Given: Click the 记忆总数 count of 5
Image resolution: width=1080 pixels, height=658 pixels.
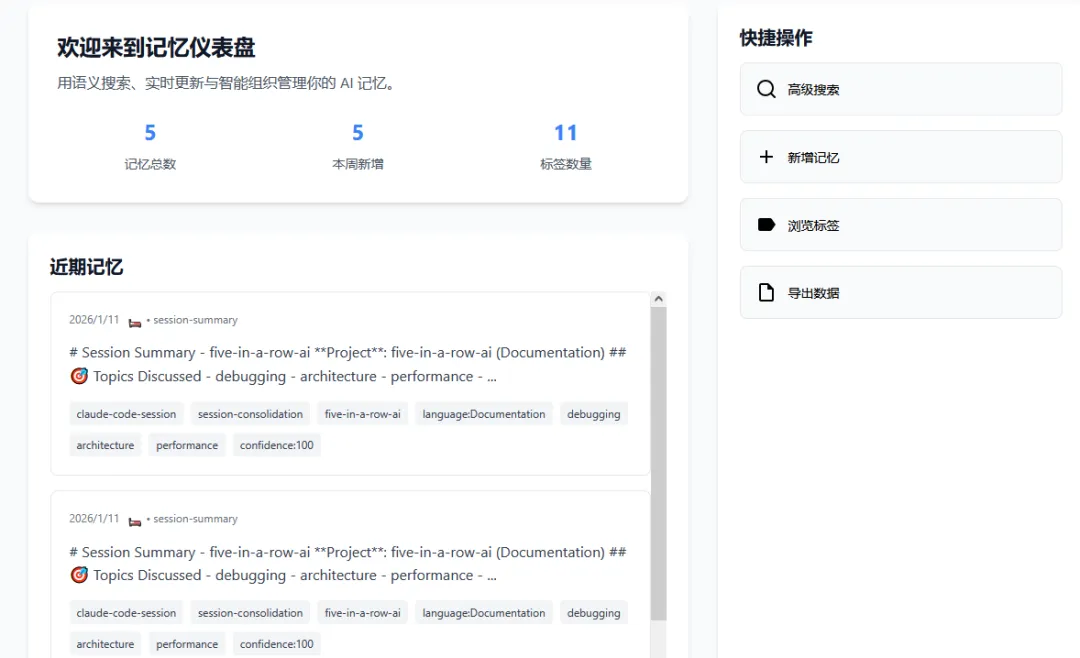Looking at the screenshot, I should [x=150, y=132].
